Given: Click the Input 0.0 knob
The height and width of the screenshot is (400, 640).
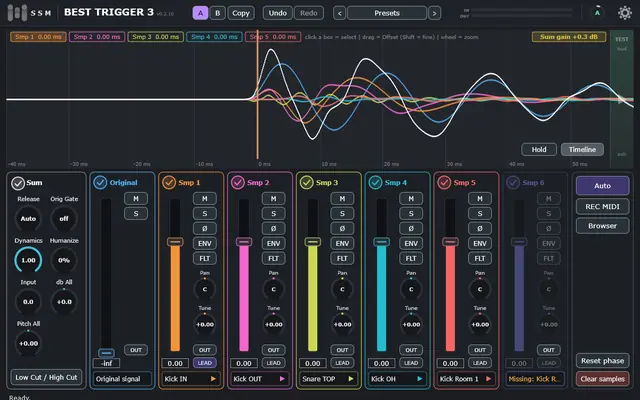Looking at the screenshot, I should coord(28,302).
